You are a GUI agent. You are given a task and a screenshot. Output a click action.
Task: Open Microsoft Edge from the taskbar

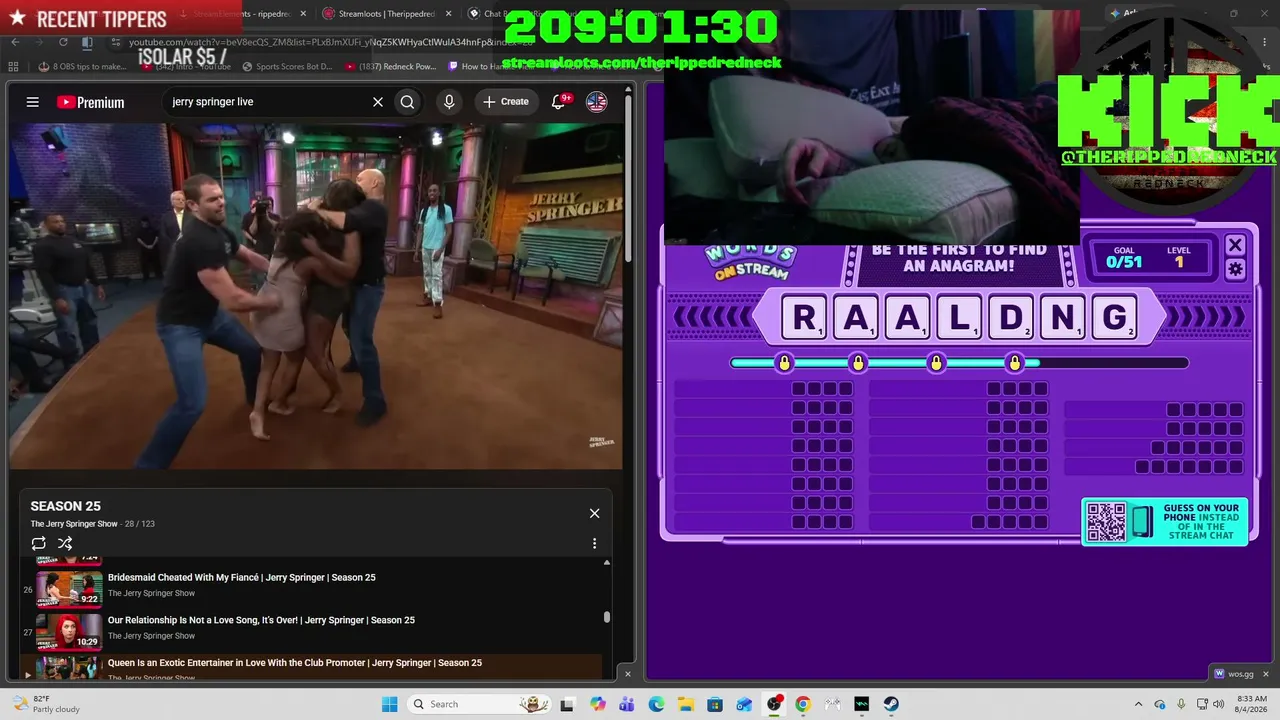pyautogui.click(x=656, y=704)
